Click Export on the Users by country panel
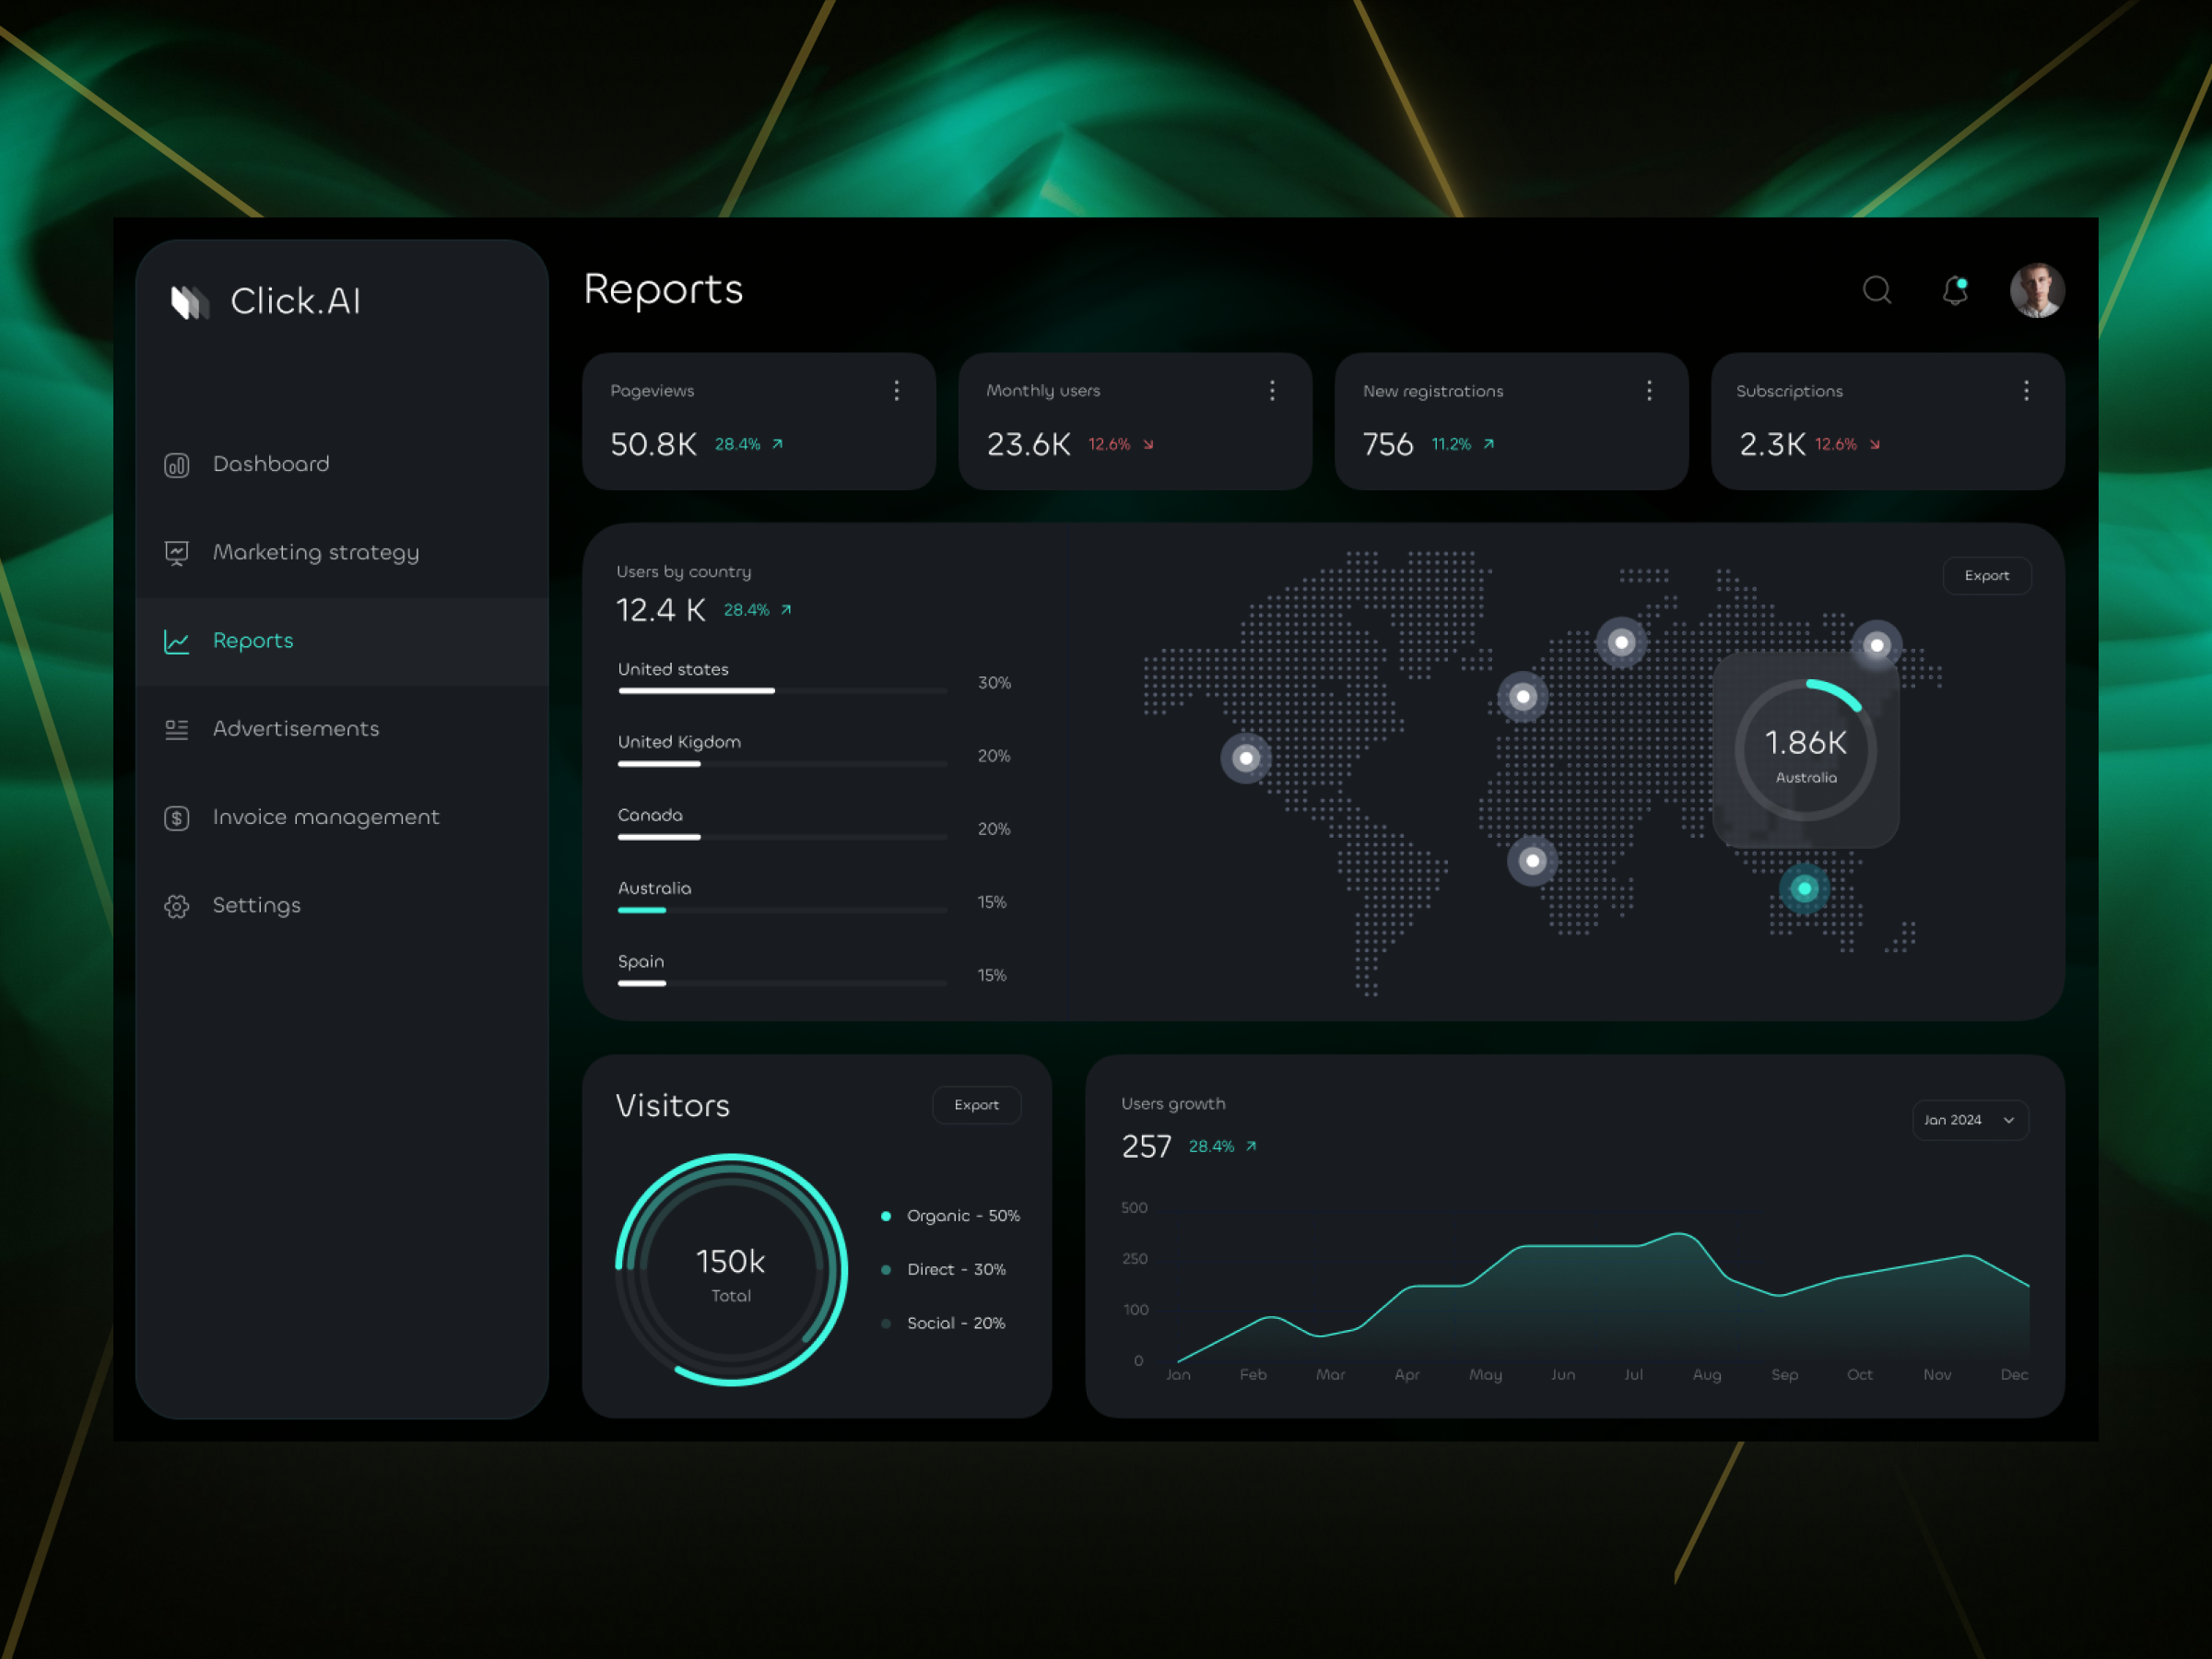 coord(1986,575)
